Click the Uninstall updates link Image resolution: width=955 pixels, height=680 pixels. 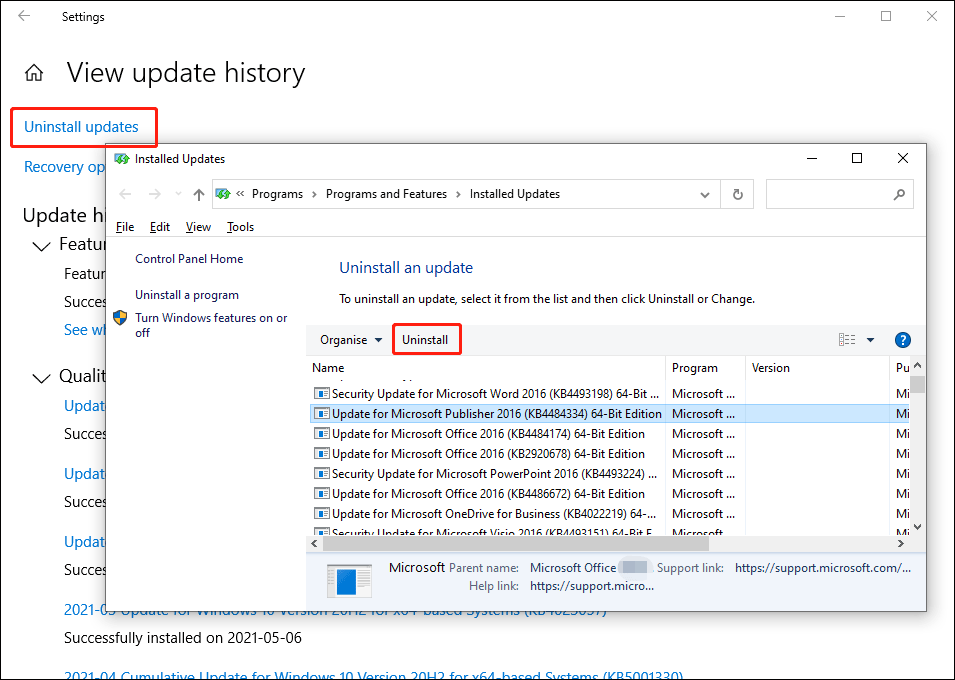point(81,127)
